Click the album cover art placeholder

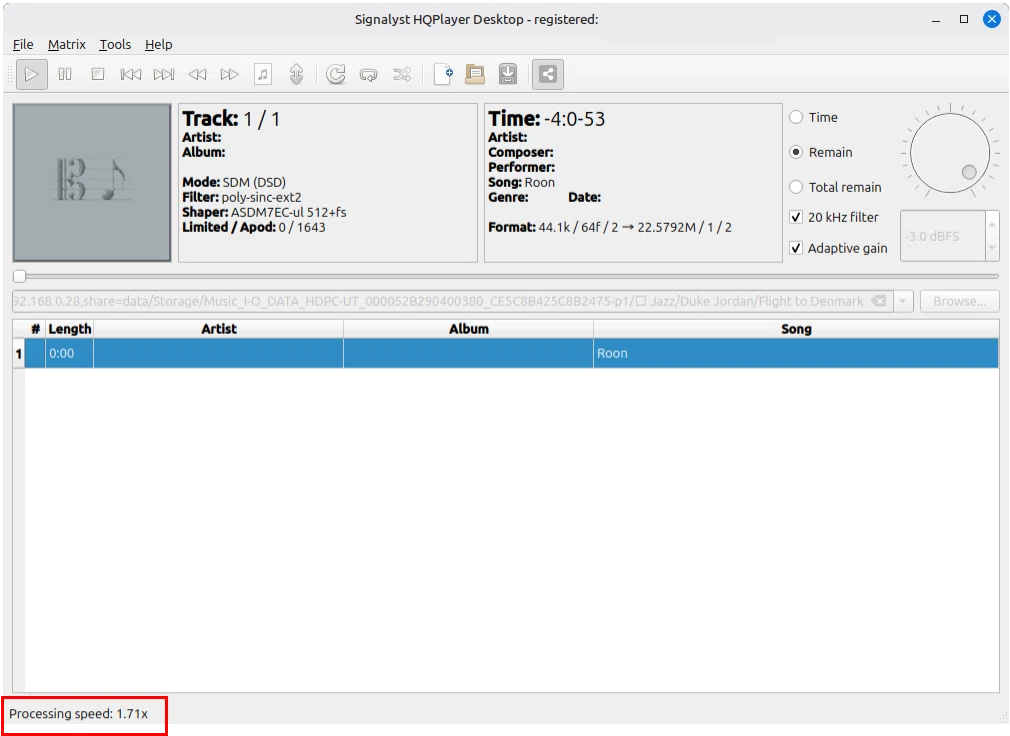[x=92, y=183]
